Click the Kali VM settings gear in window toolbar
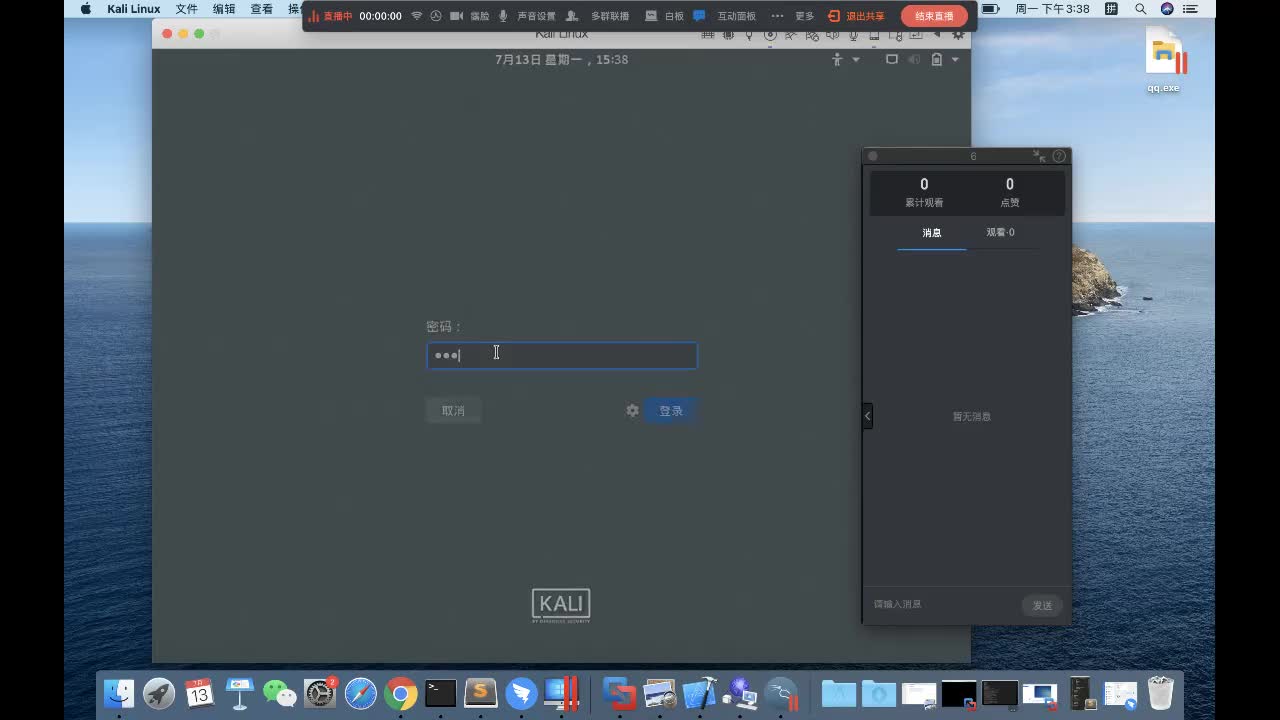Screen dimensions: 1280x720 [x=958, y=35]
